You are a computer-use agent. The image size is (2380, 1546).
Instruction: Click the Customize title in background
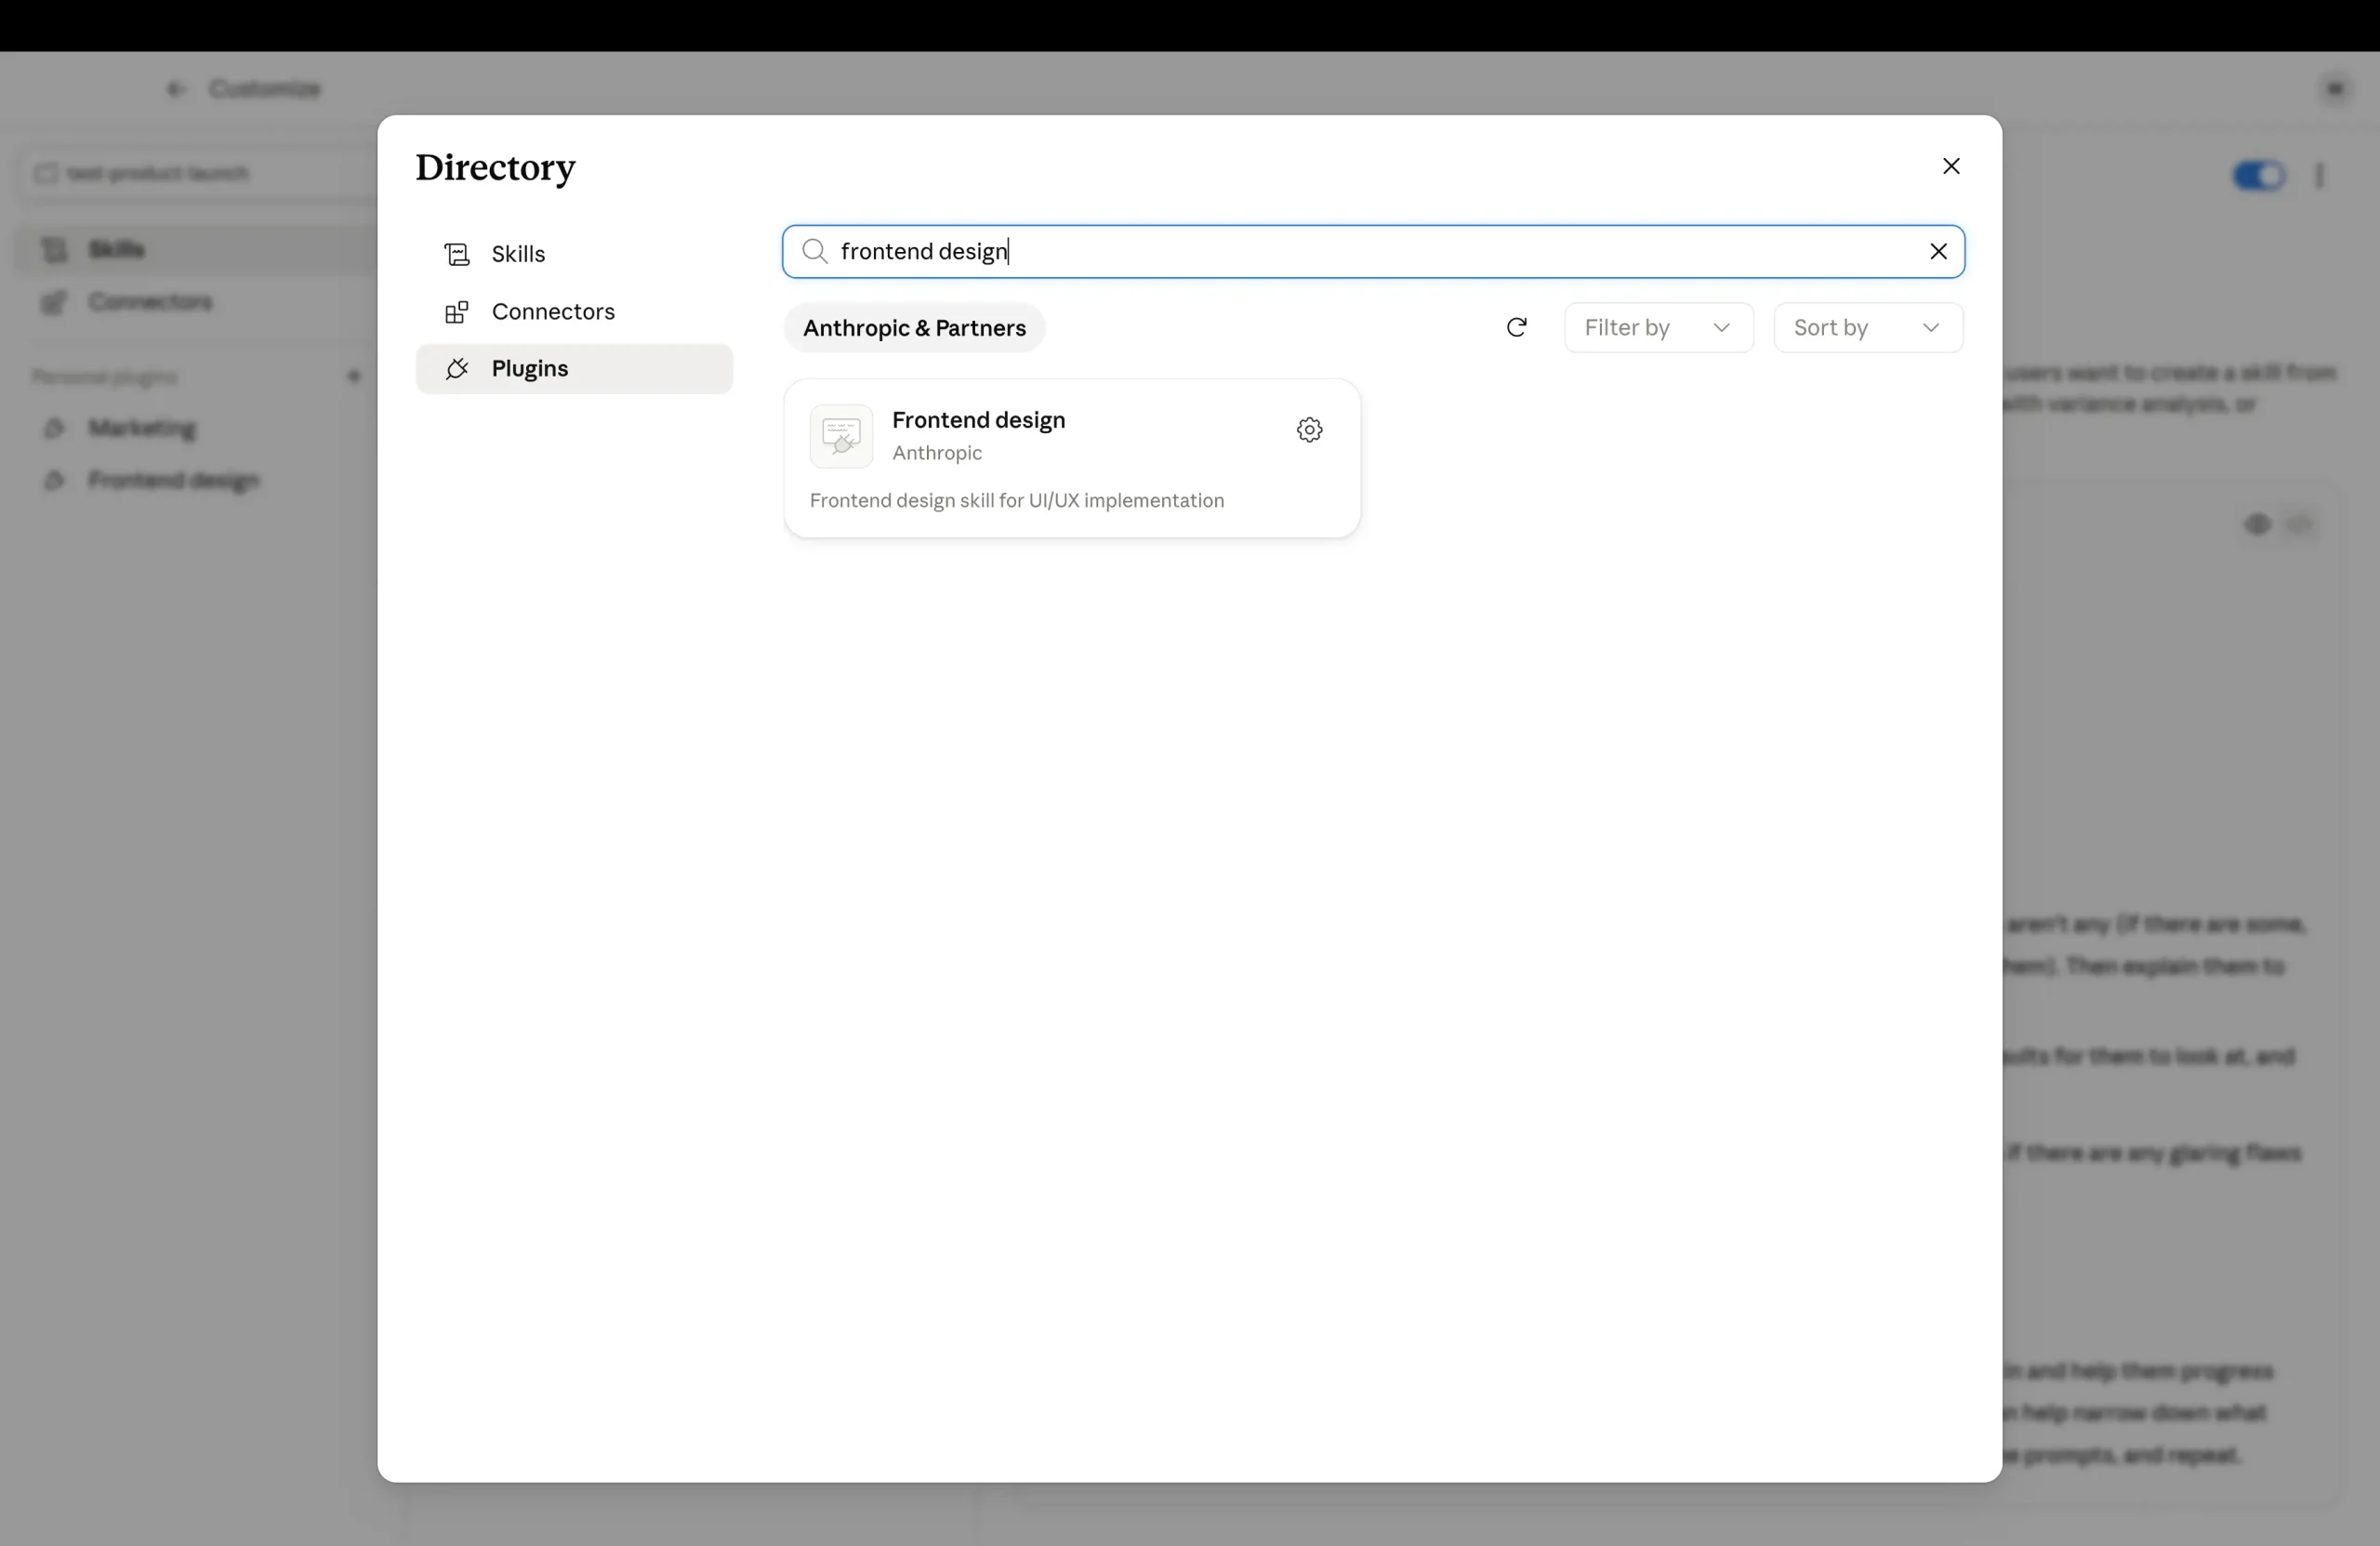tap(264, 89)
